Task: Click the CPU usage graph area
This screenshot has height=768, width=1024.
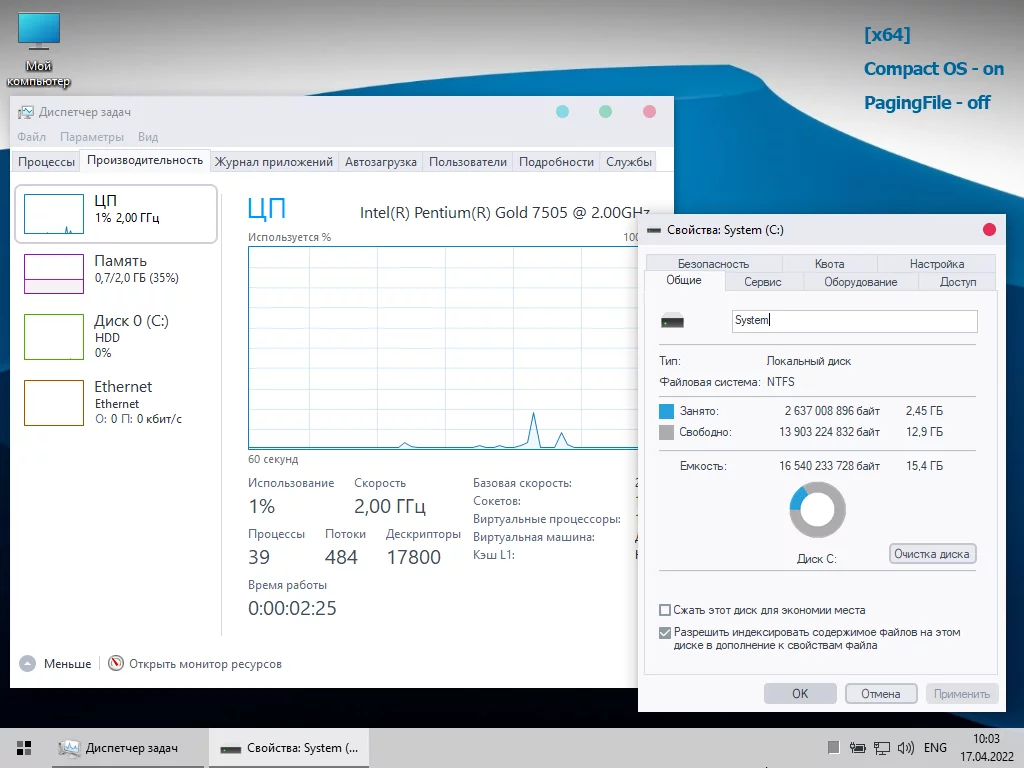Action: point(443,347)
